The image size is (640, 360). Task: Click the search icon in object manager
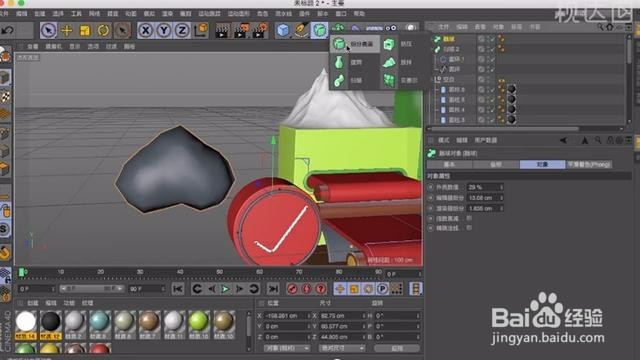click(600, 27)
